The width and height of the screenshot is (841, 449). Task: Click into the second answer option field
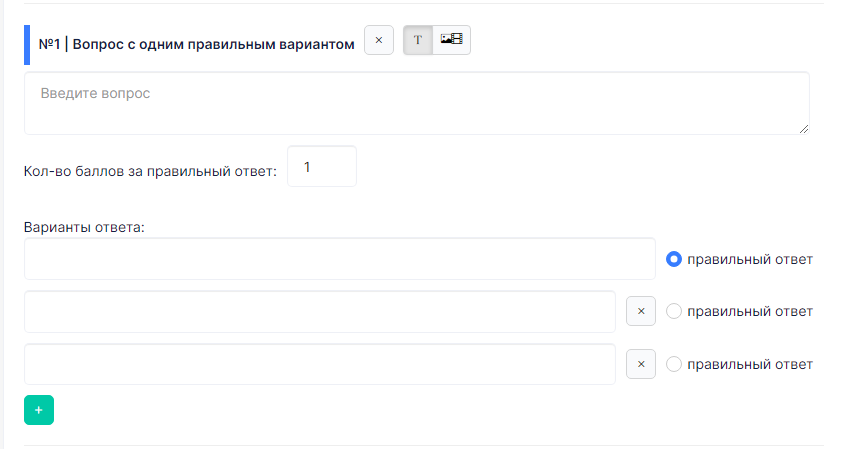click(x=320, y=312)
